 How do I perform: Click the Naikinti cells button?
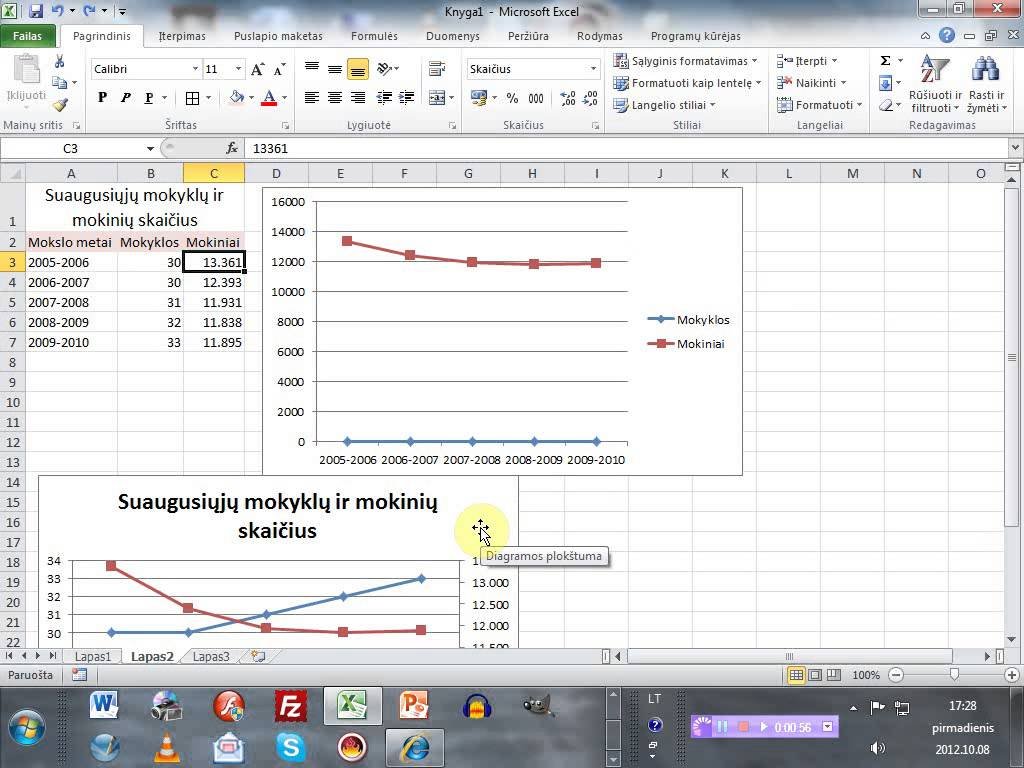coord(811,83)
